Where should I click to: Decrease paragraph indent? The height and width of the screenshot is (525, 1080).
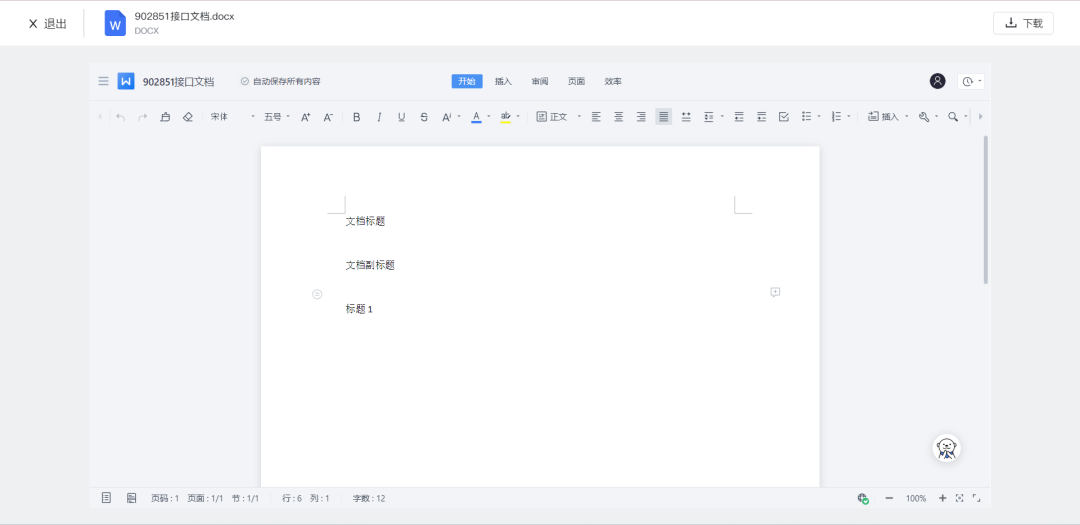point(739,117)
